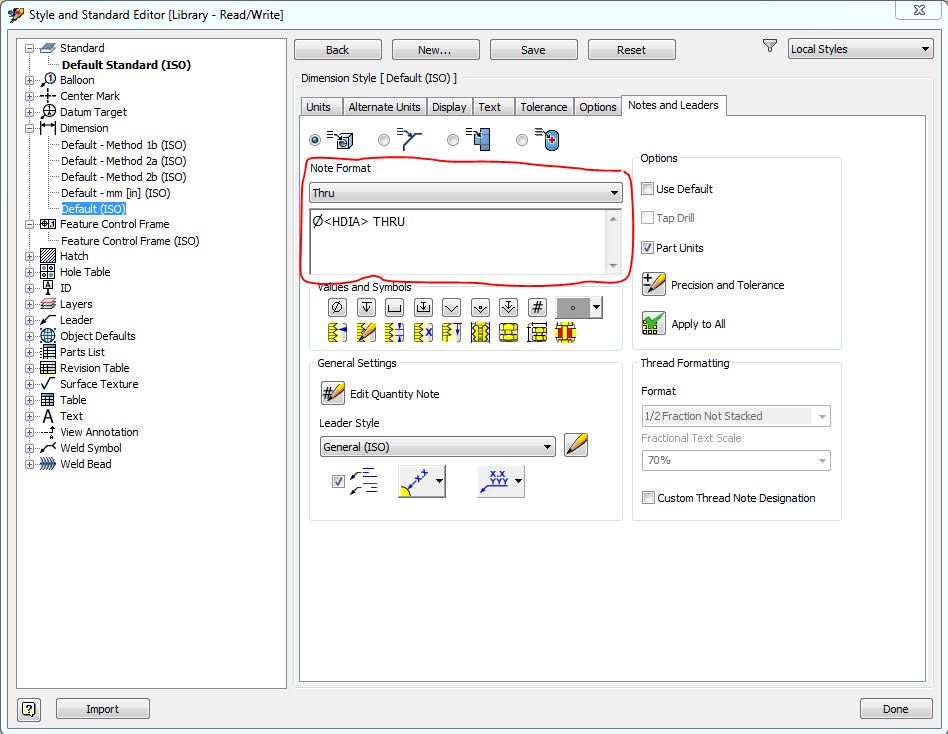Open the leader style pencil editor
Image resolution: width=948 pixels, height=734 pixels.
(x=578, y=445)
